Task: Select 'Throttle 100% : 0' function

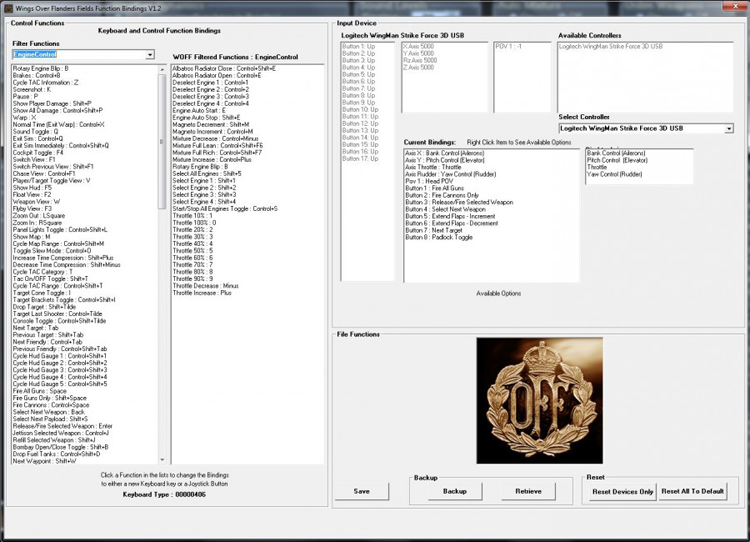Action: click(x=194, y=223)
